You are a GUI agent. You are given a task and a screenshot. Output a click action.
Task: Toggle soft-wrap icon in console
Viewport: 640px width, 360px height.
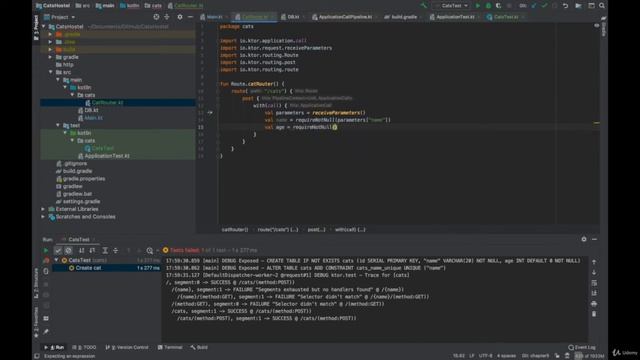pos(594,283)
